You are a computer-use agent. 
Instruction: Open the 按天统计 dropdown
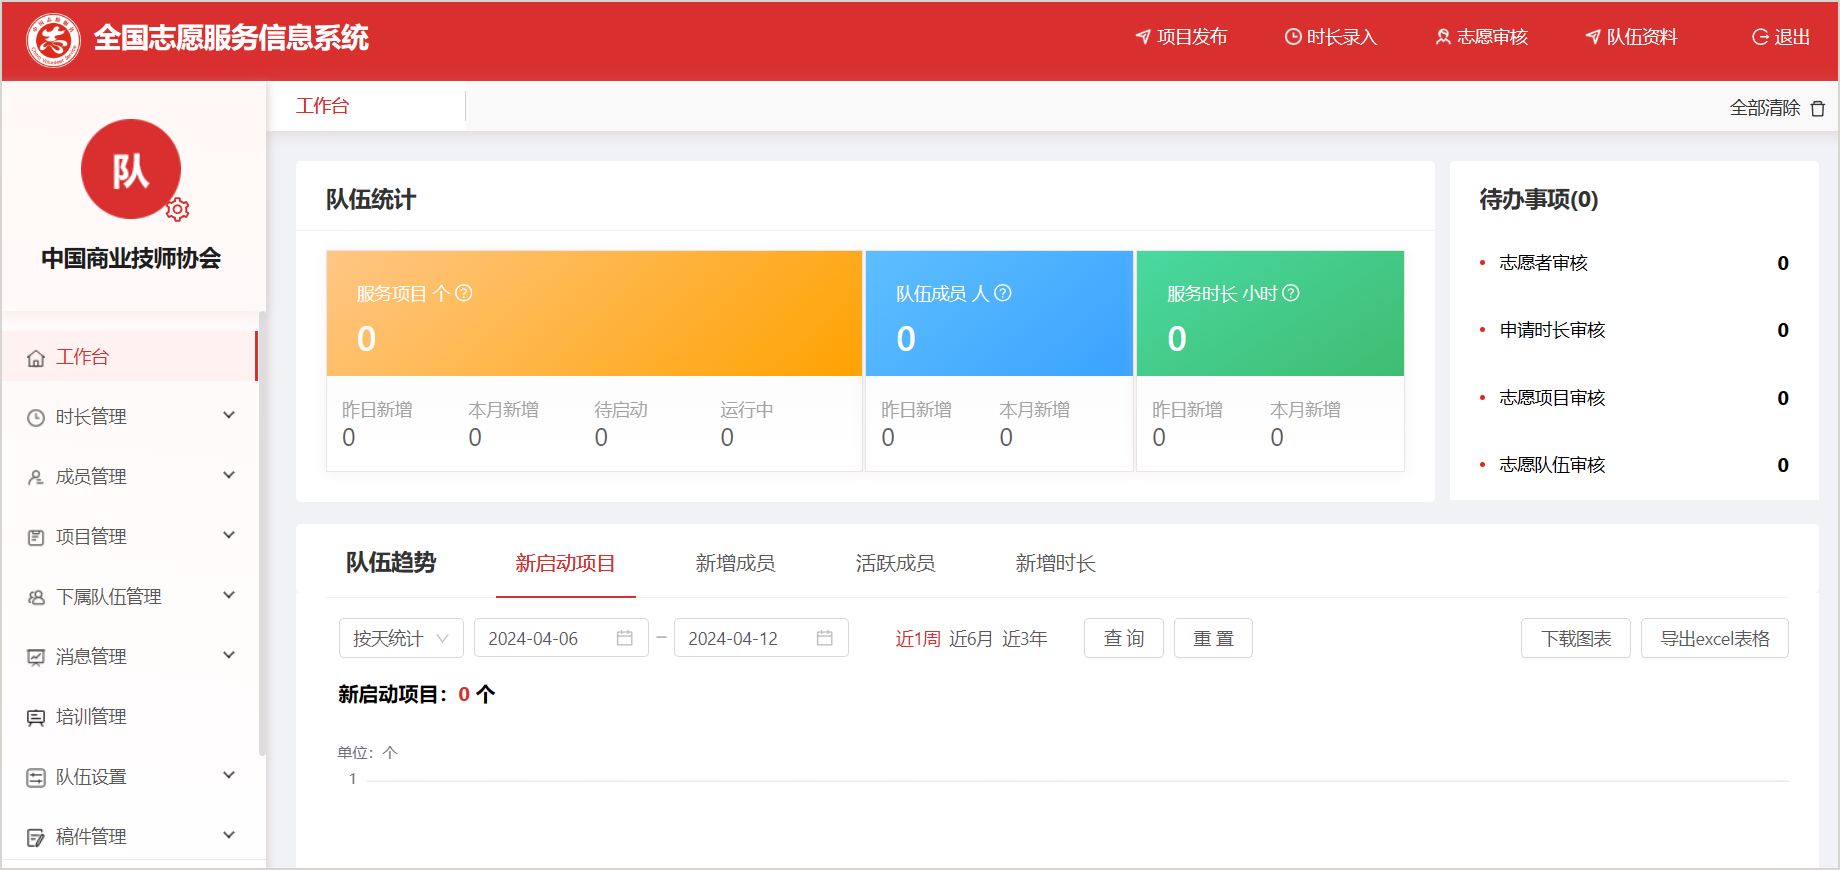pyautogui.click(x=401, y=638)
